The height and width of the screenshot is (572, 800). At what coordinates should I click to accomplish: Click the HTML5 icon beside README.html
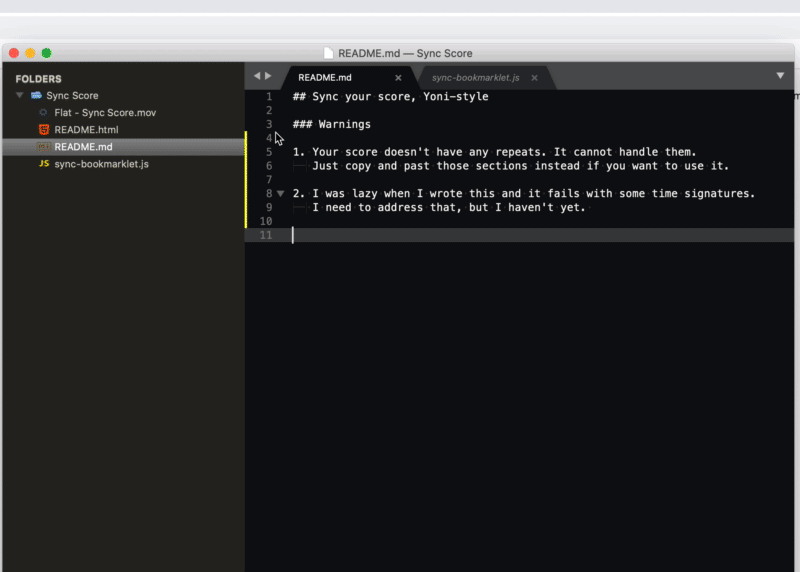44,130
